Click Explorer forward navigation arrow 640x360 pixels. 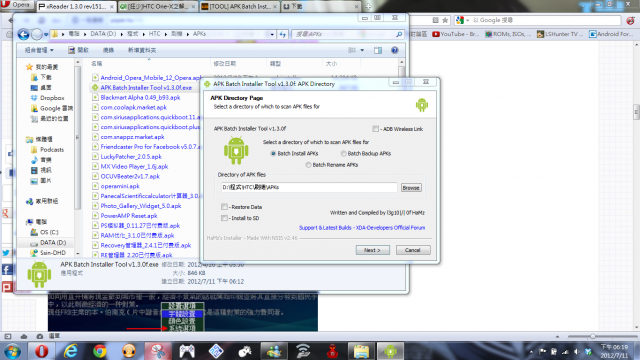[x=37, y=34]
